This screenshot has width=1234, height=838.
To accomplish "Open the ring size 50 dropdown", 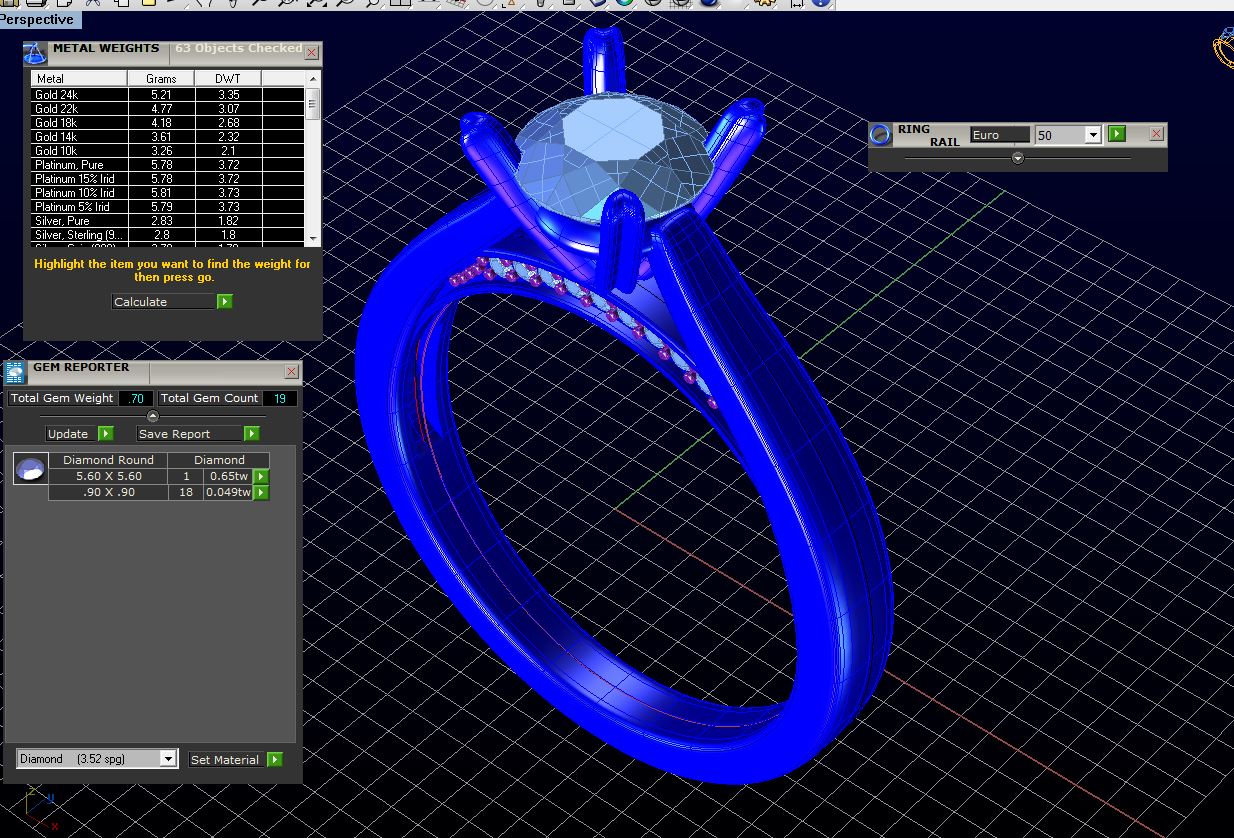I will [1093, 135].
